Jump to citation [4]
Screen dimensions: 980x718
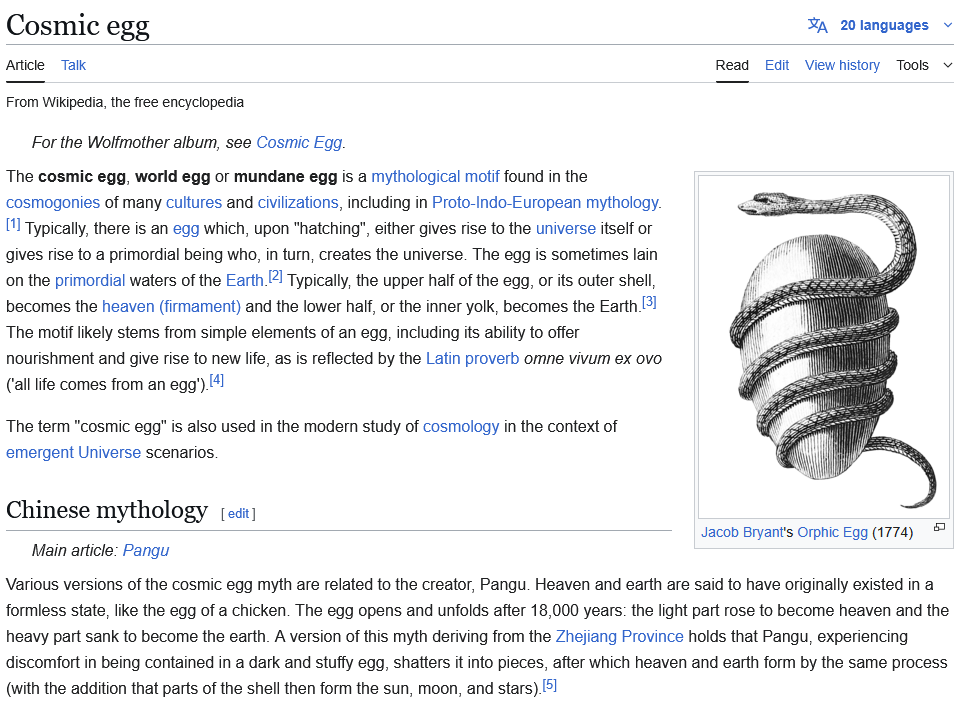pos(216,379)
